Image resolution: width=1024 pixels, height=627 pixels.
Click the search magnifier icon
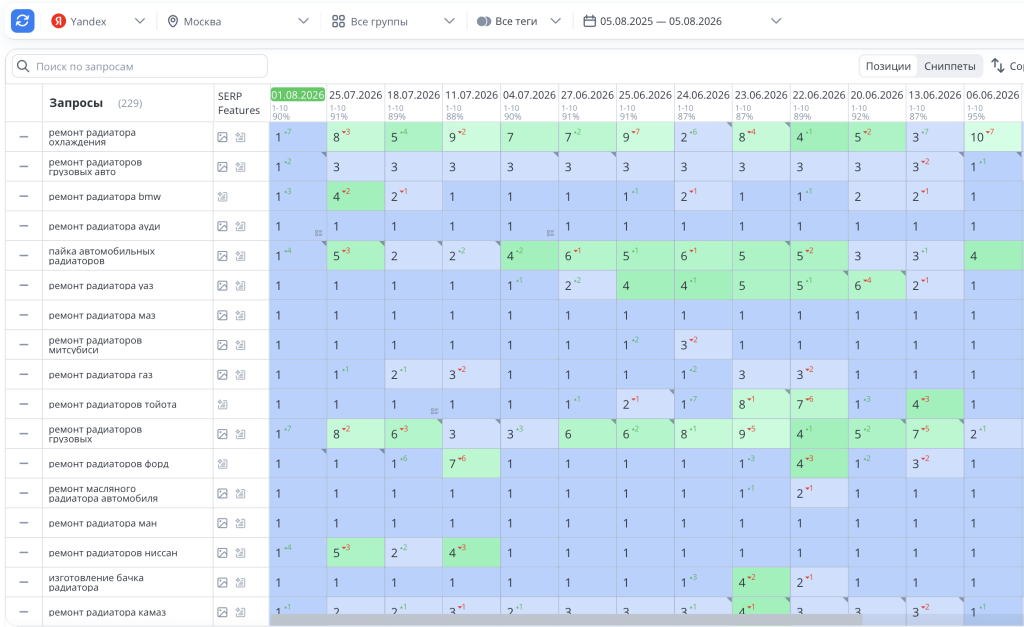(x=23, y=66)
